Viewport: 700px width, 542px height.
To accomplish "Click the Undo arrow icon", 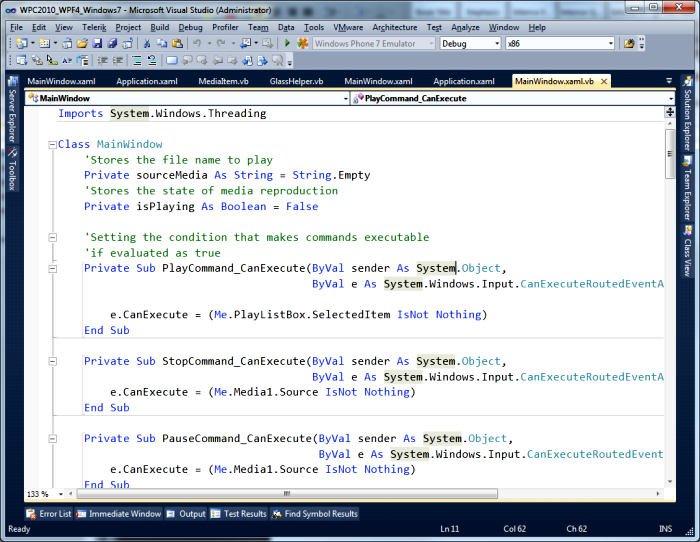I will (196, 44).
